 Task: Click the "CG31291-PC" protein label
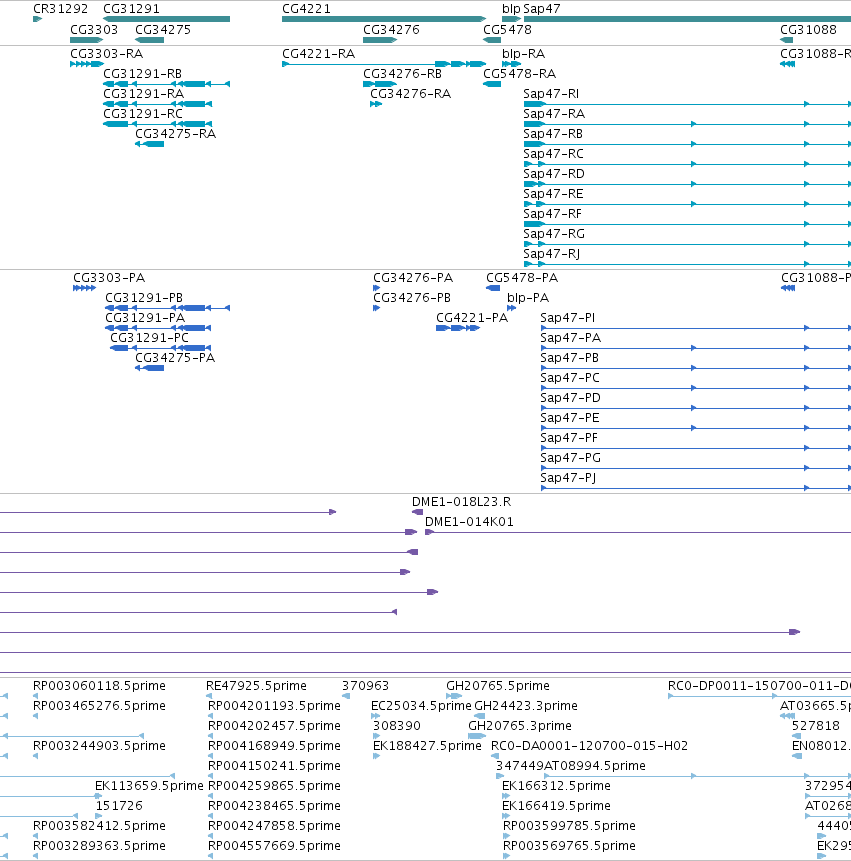click(x=149, y=338)
